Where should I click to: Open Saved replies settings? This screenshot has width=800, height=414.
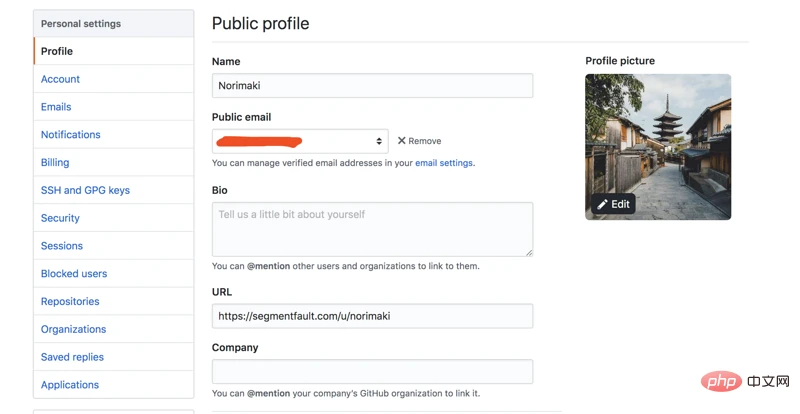(72, 357)
